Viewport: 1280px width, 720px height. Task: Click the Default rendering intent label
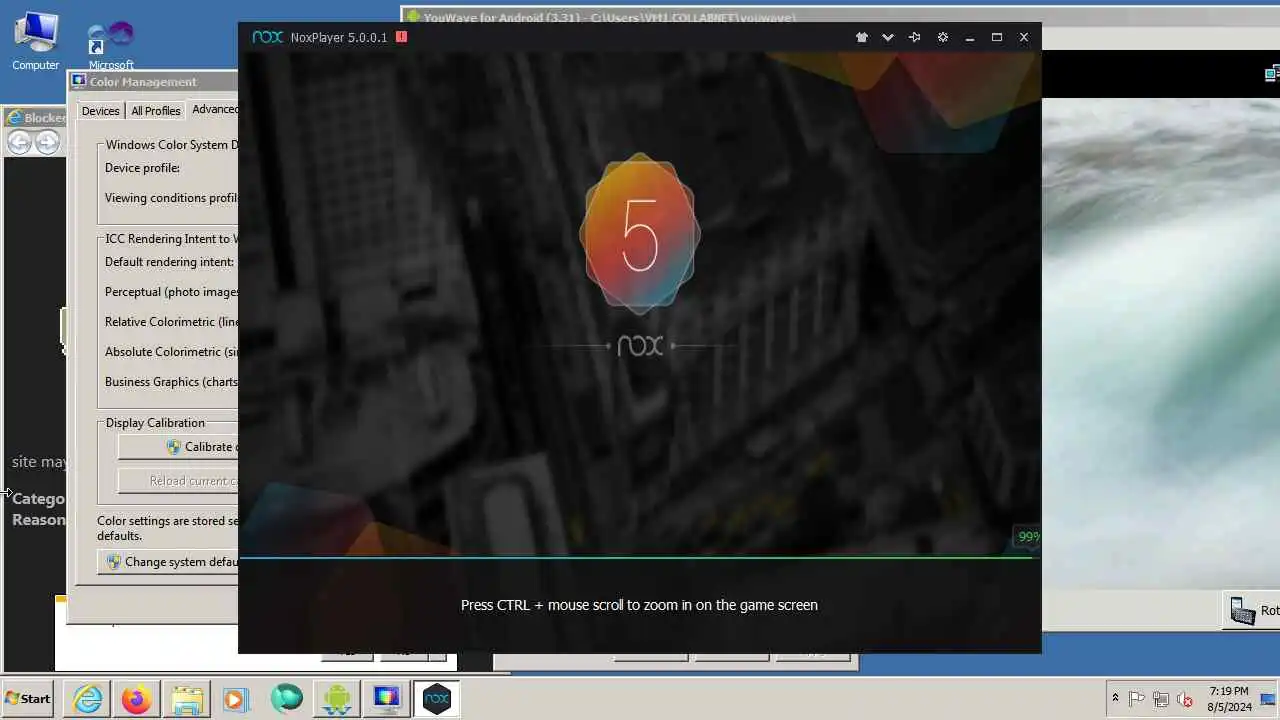coord(170,262)
